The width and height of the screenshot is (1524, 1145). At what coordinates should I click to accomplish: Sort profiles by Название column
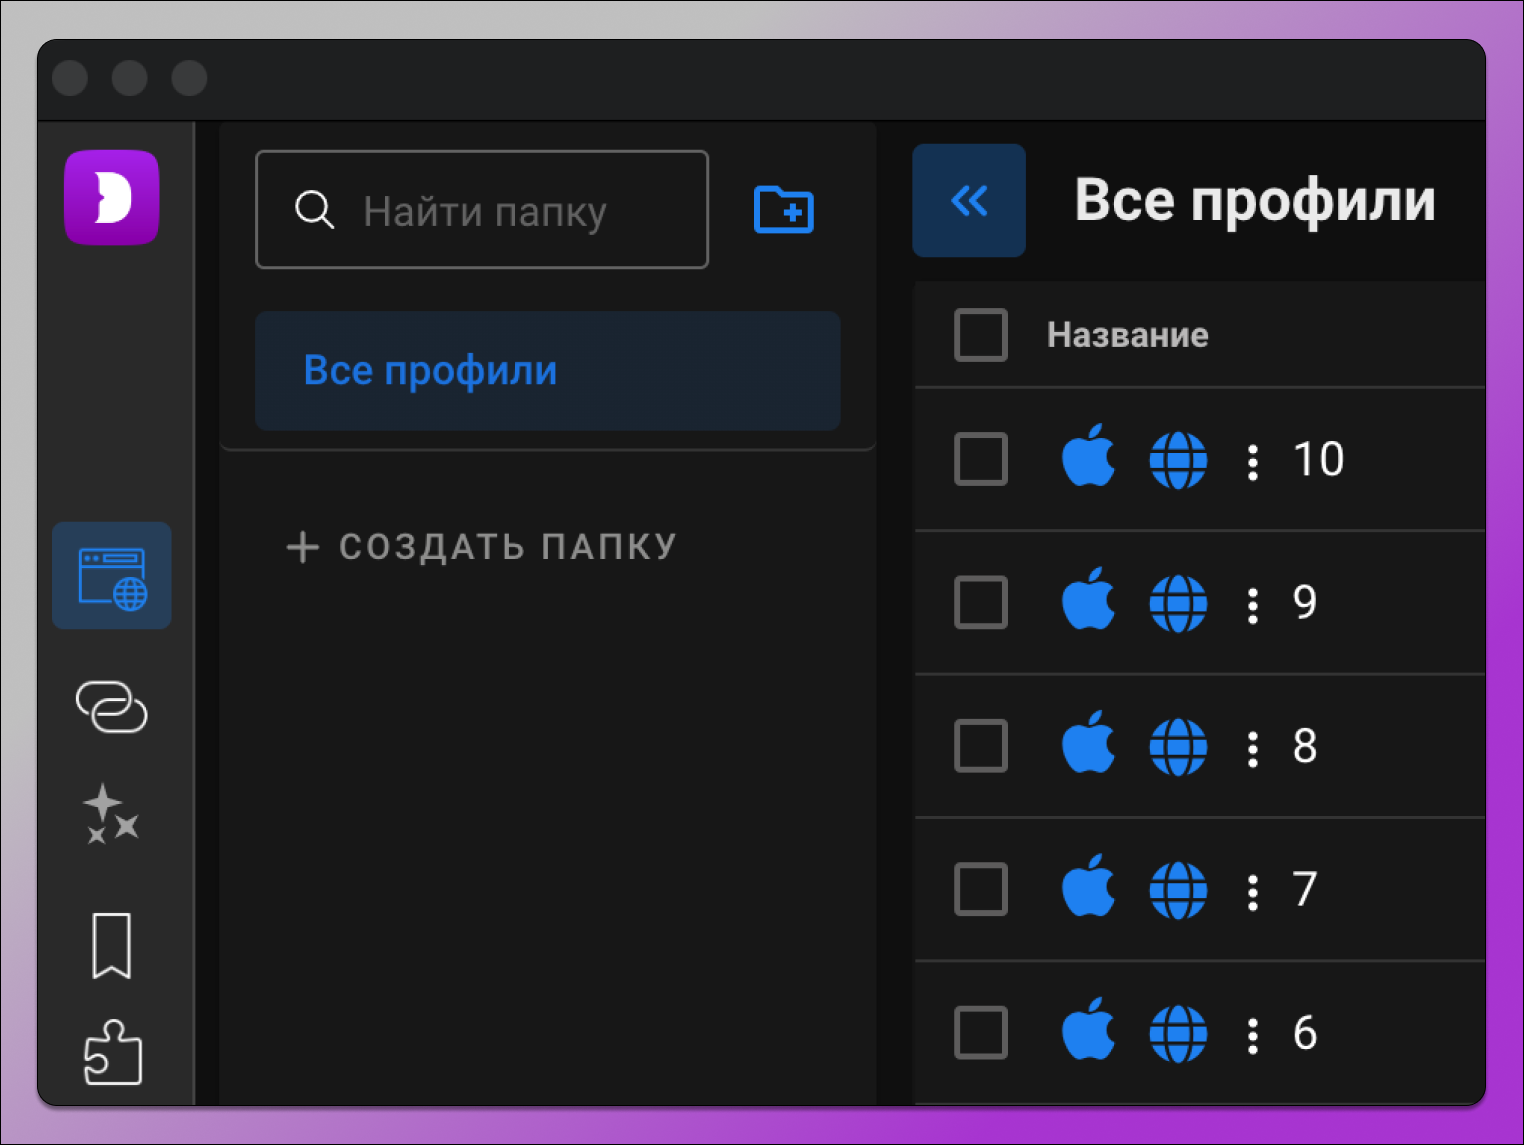tap(1128, 335)
